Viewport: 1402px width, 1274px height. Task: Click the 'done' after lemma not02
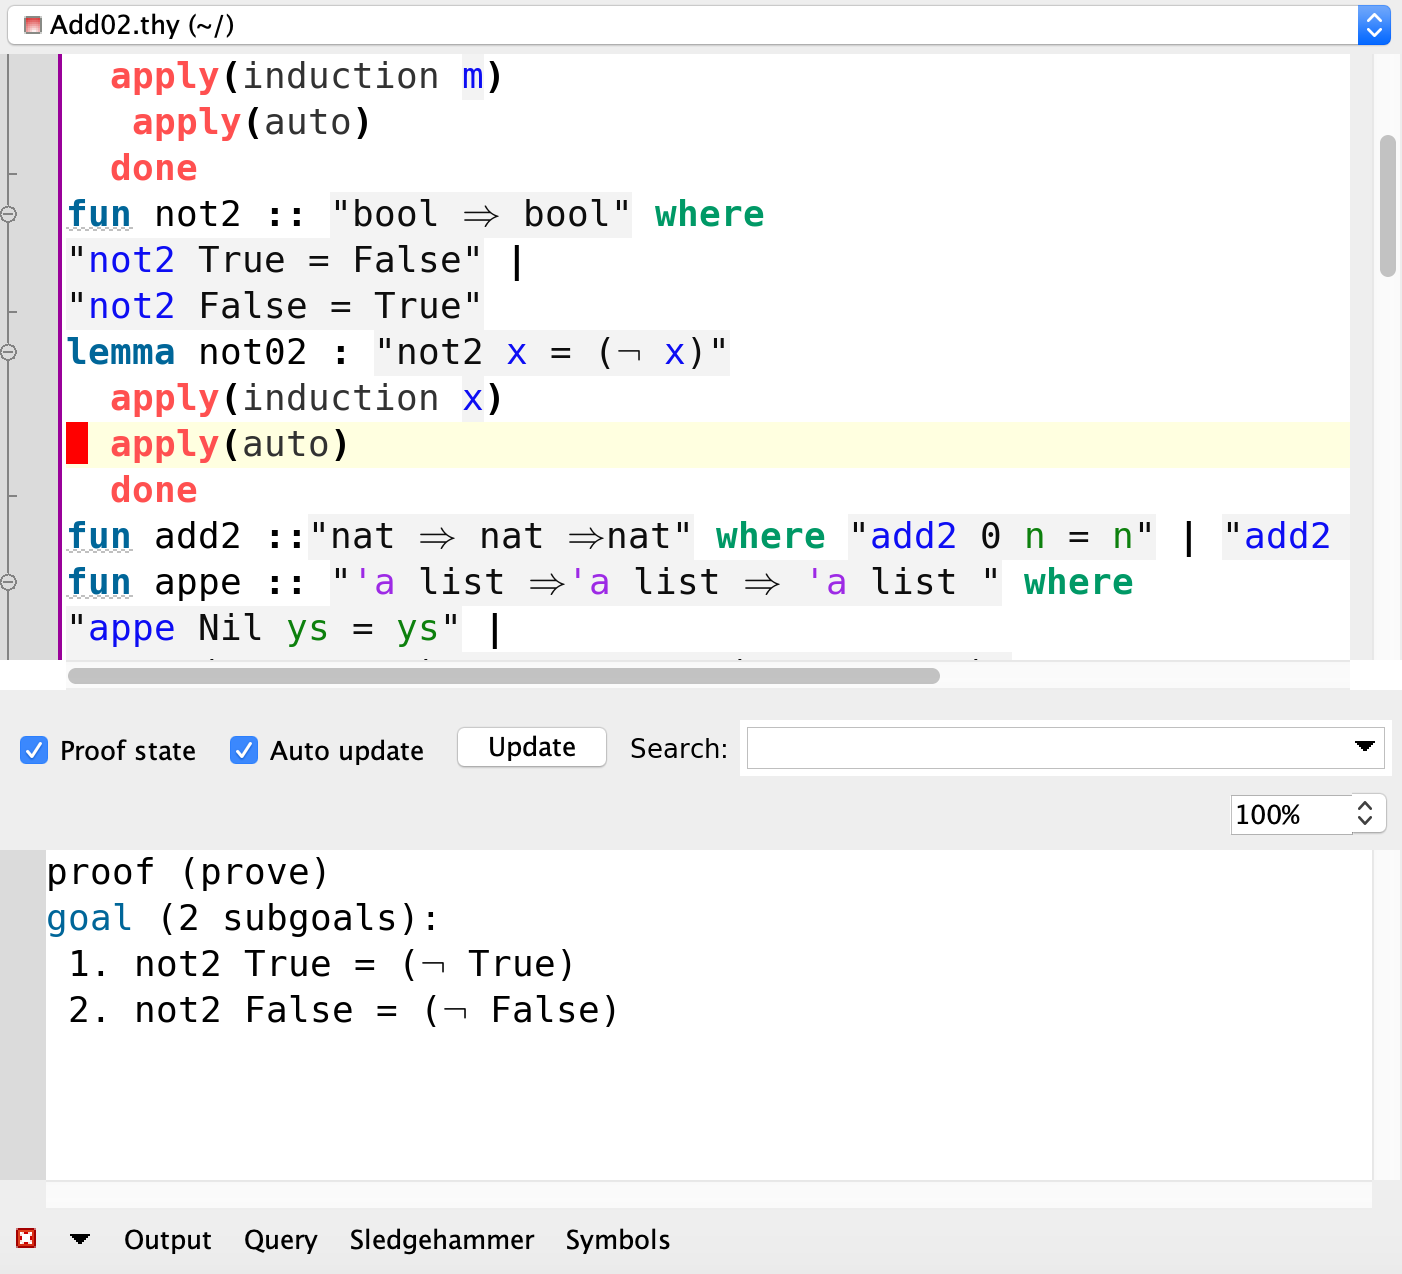pos(154,490)
